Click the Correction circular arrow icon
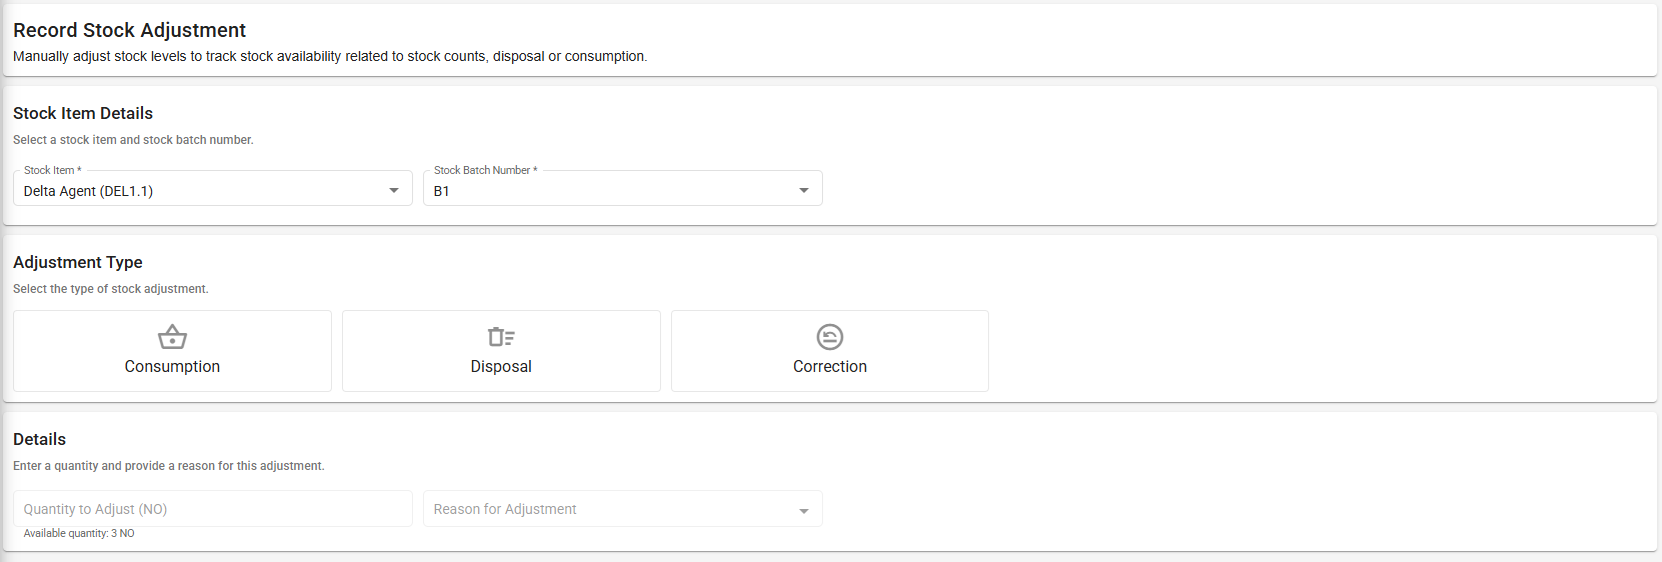The height and width of the screenshot is (562, 1662). click(830, 337)
